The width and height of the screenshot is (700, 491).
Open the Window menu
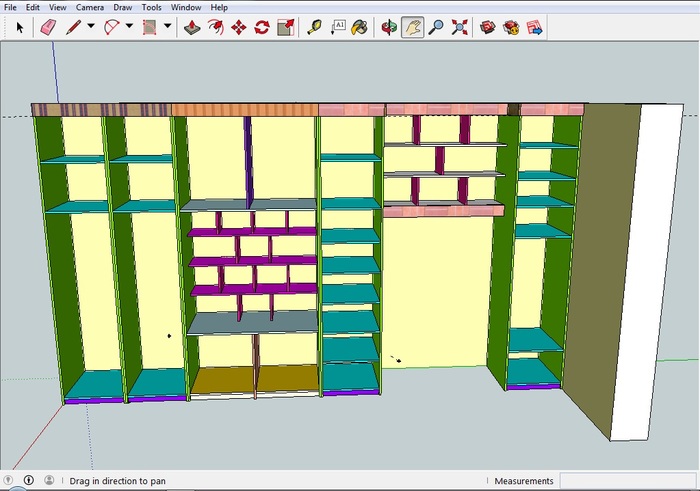click(185, 7)
